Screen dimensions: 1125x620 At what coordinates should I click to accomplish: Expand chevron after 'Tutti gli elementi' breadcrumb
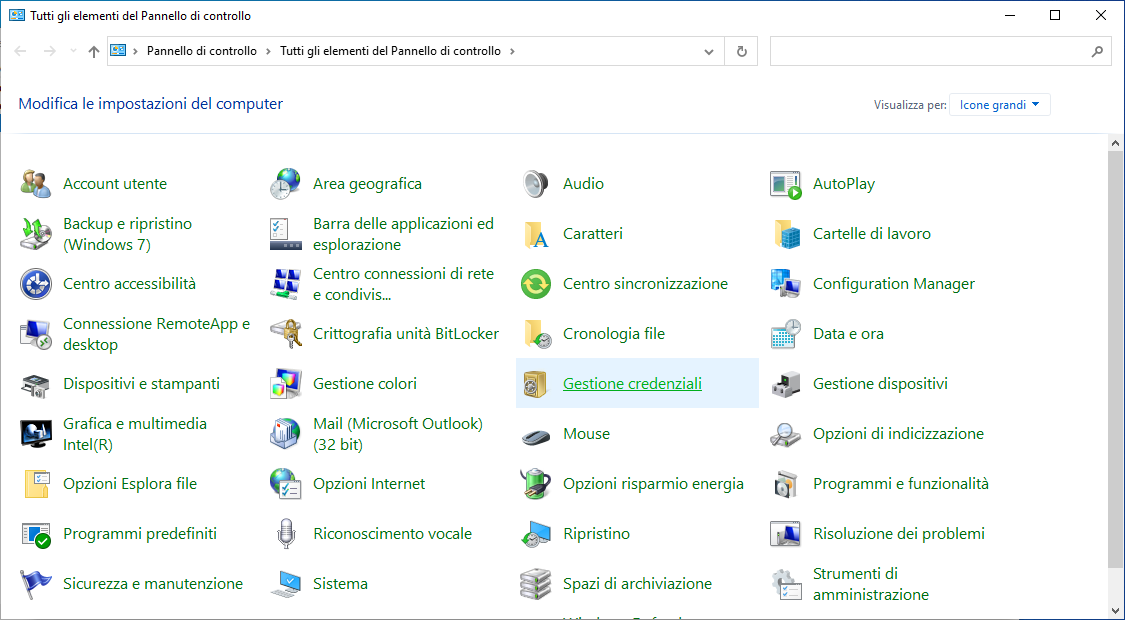pos(512,52)
